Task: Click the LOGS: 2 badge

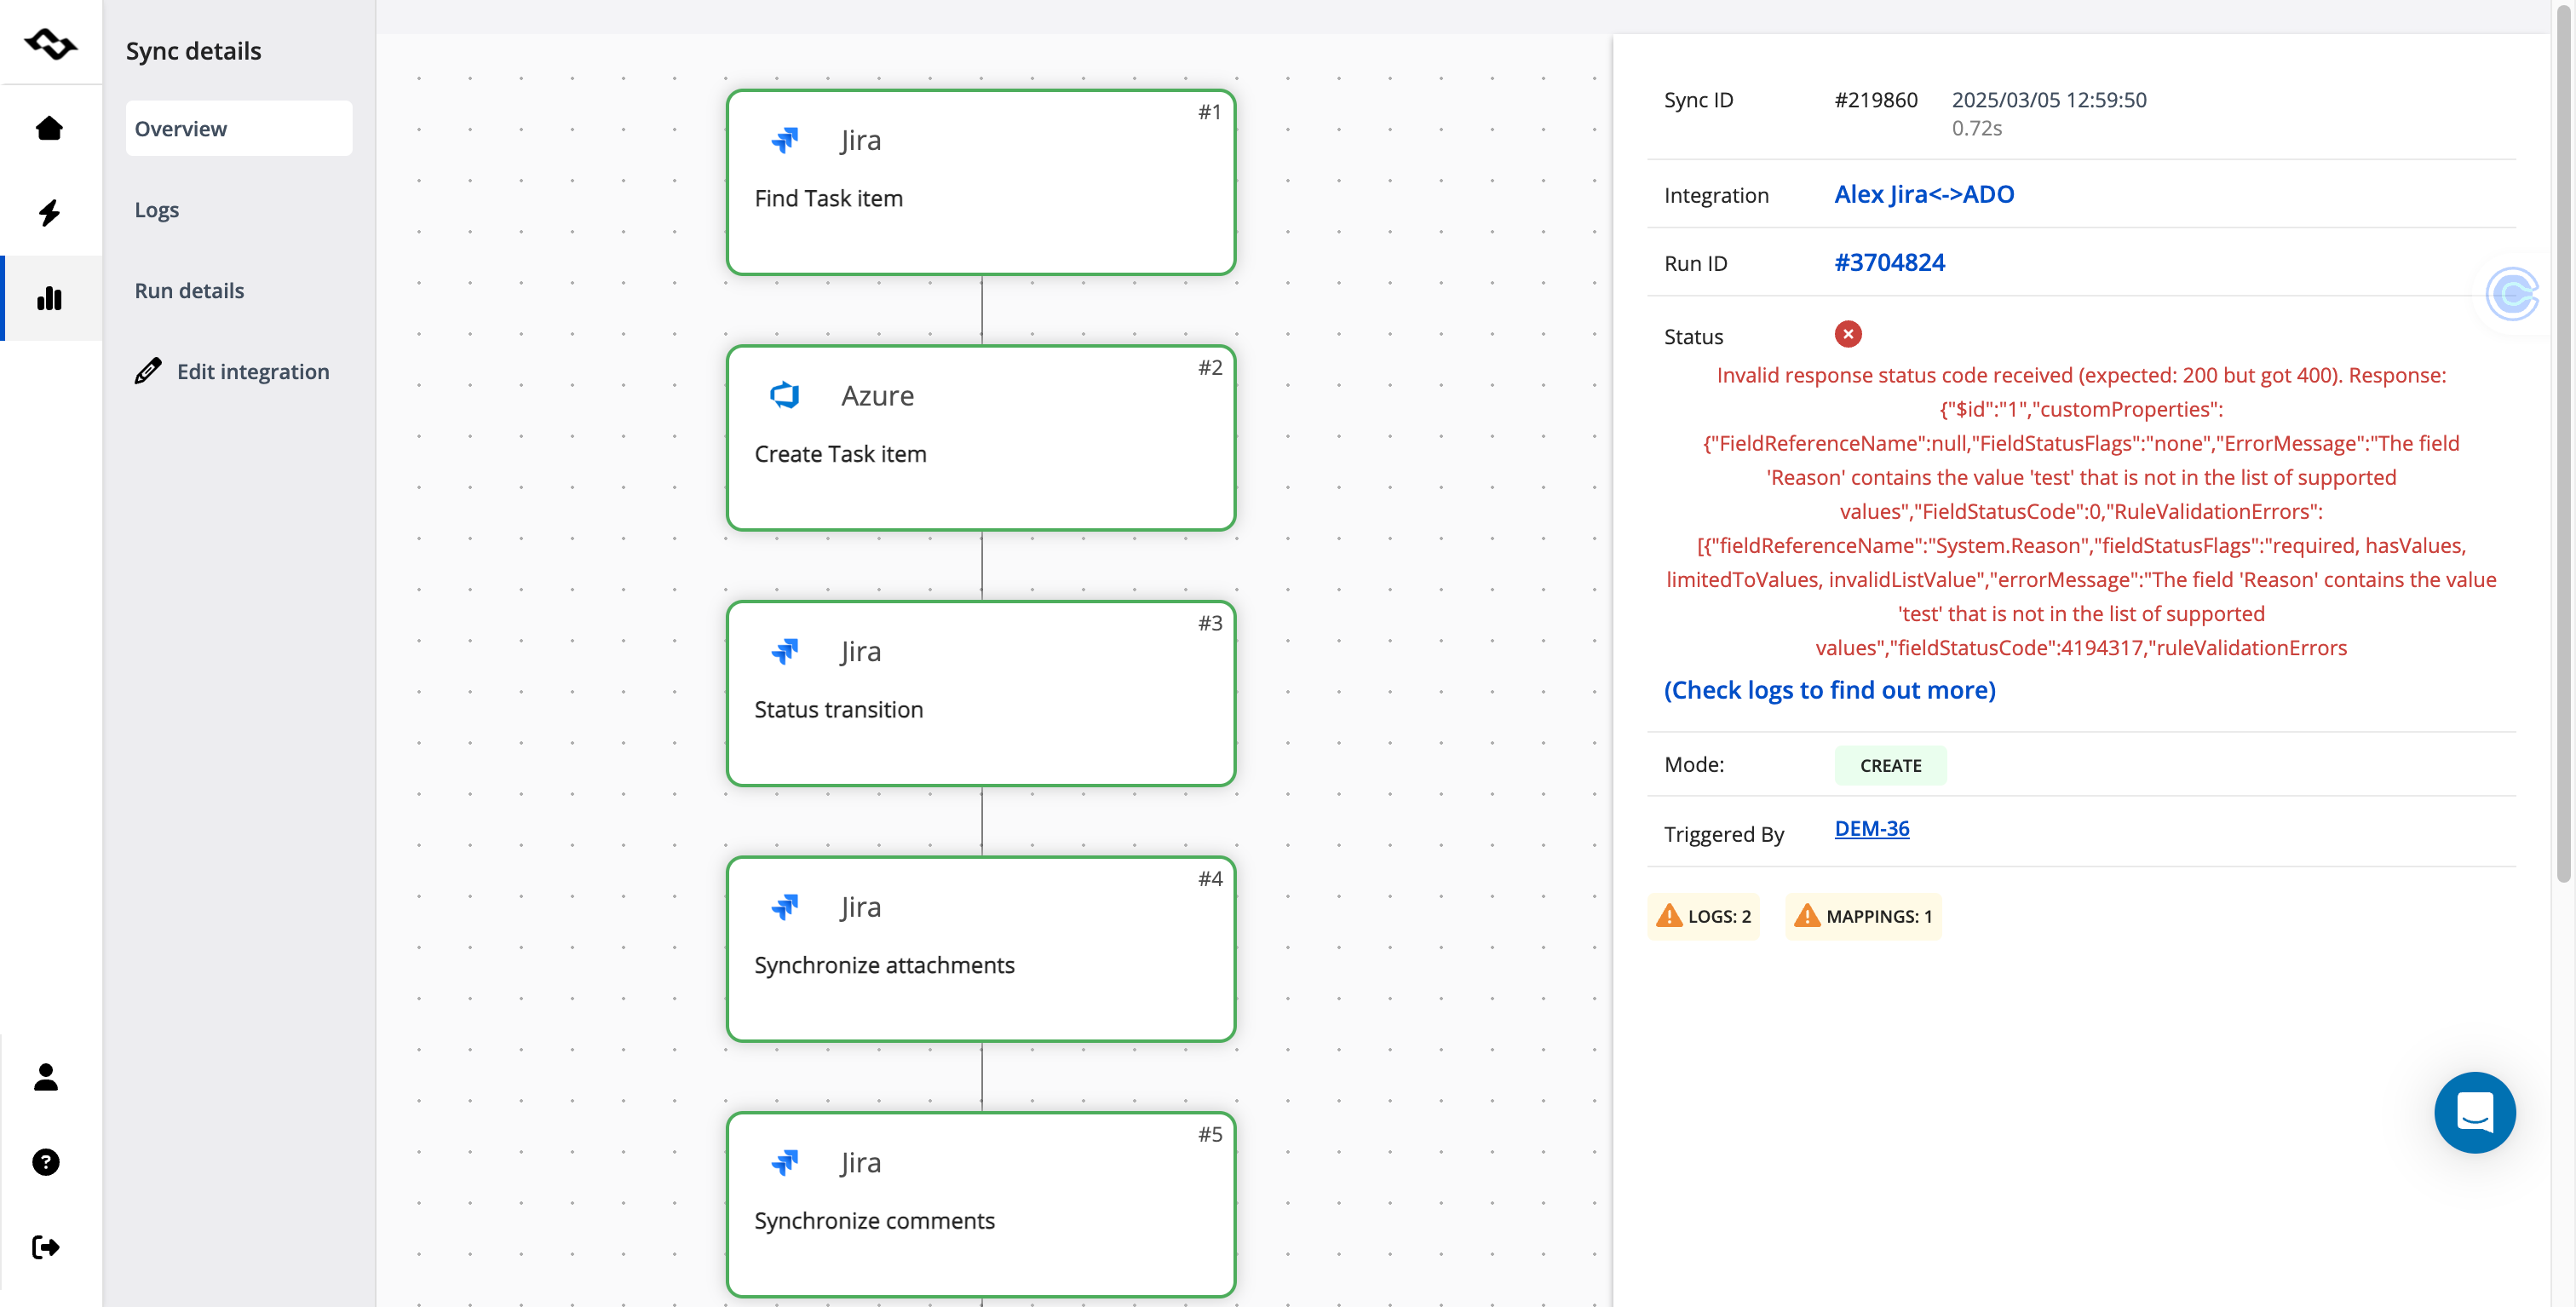Action: coord(1704,916)
